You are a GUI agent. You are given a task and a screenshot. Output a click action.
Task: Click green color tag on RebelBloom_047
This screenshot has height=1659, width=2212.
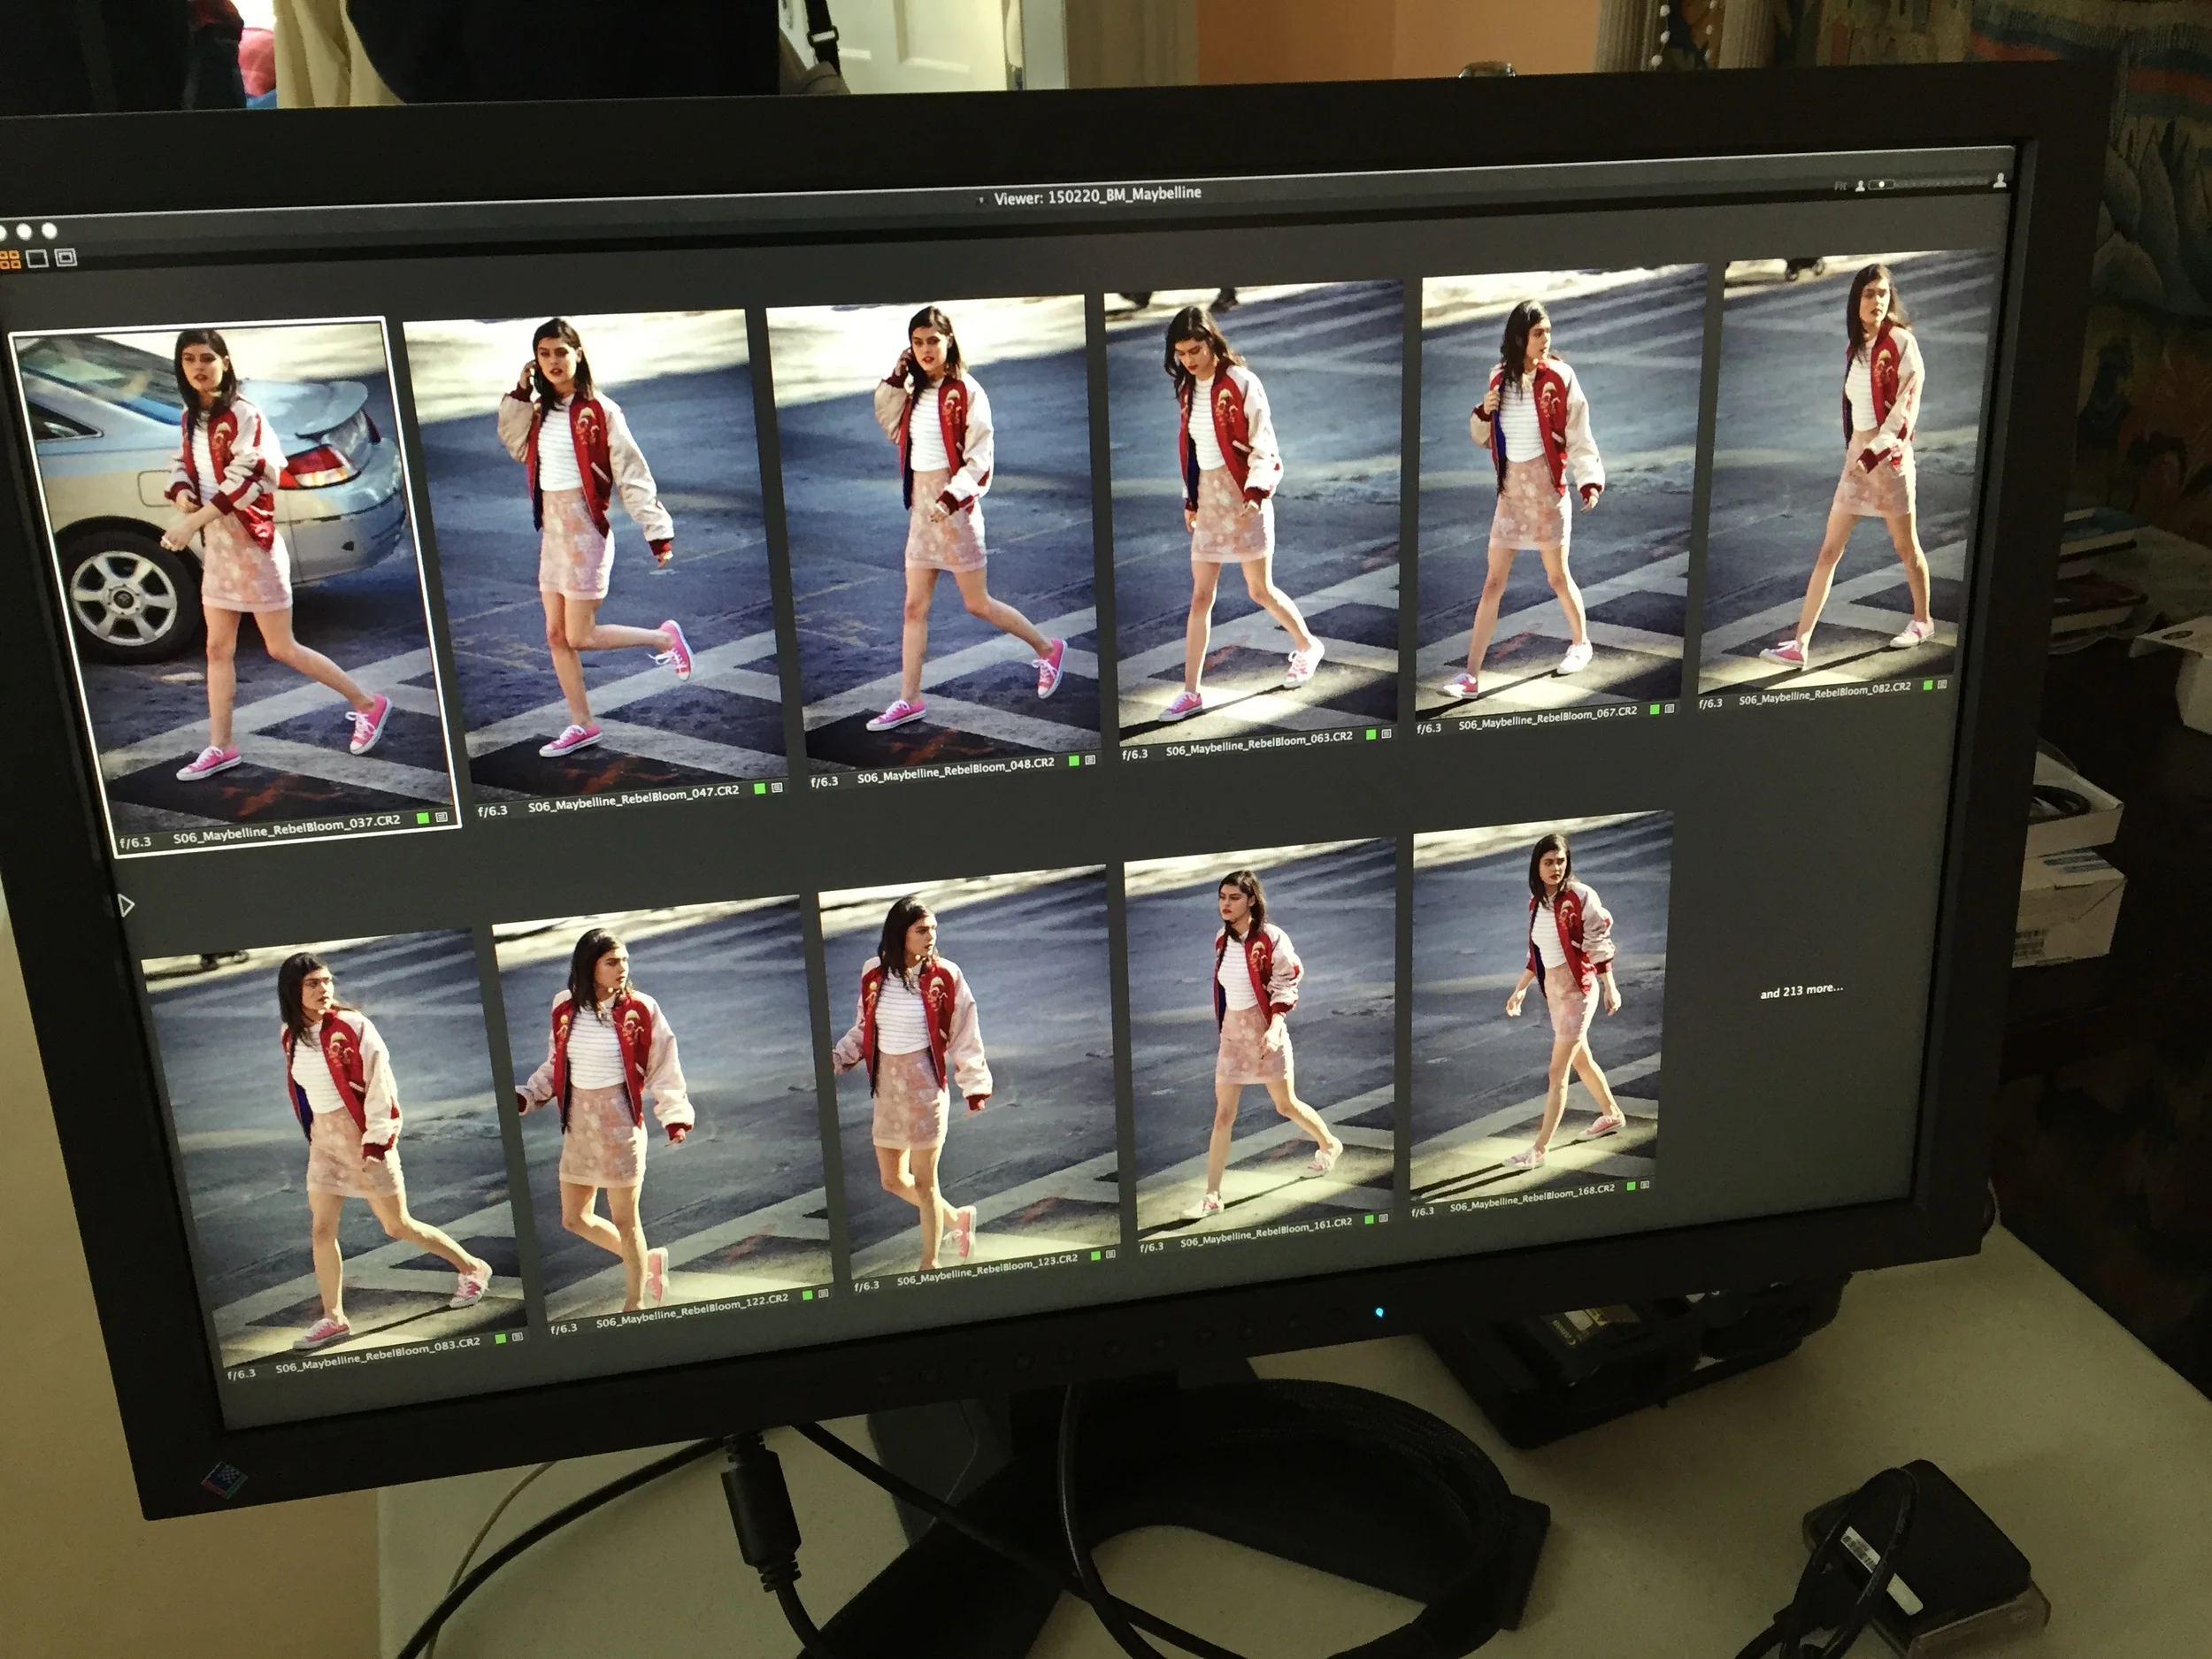point(760,788)
